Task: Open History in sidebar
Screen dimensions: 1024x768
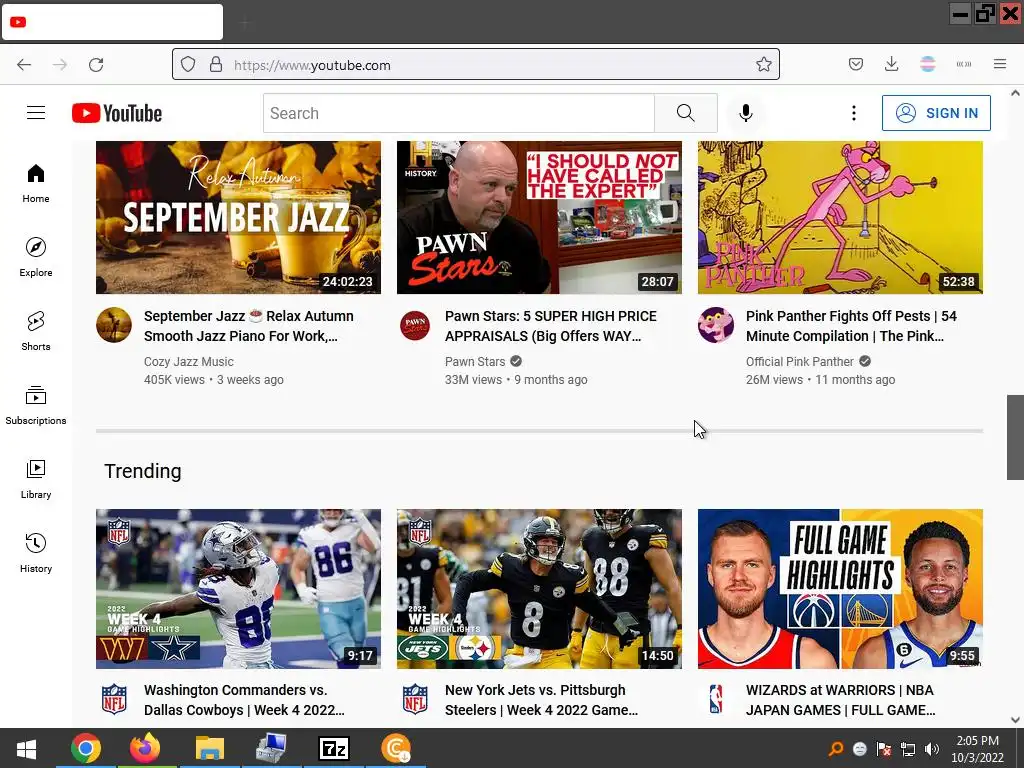Action: [x=36, y=553]
